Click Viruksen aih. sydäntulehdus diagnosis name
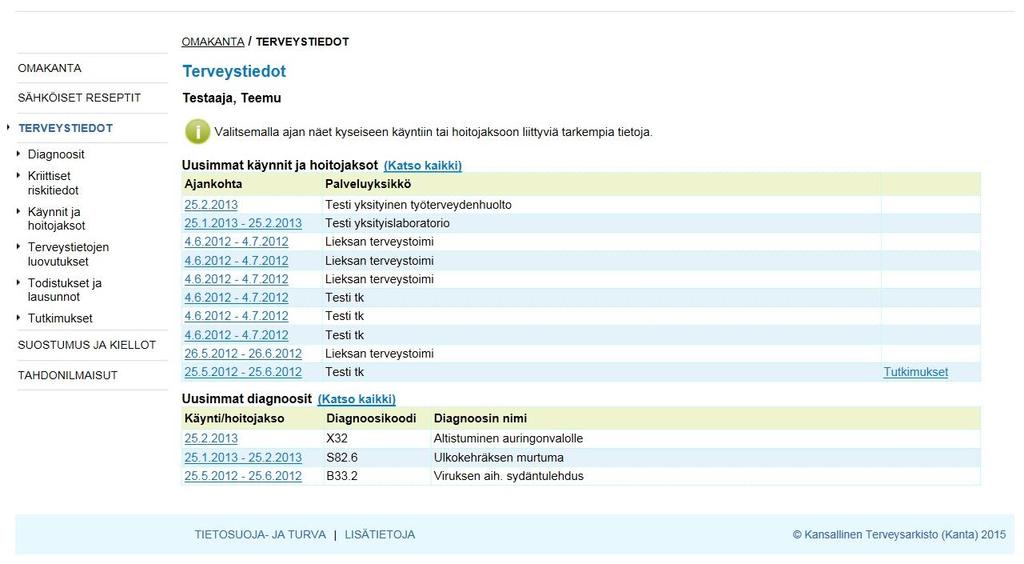 [x=509, y=476]
